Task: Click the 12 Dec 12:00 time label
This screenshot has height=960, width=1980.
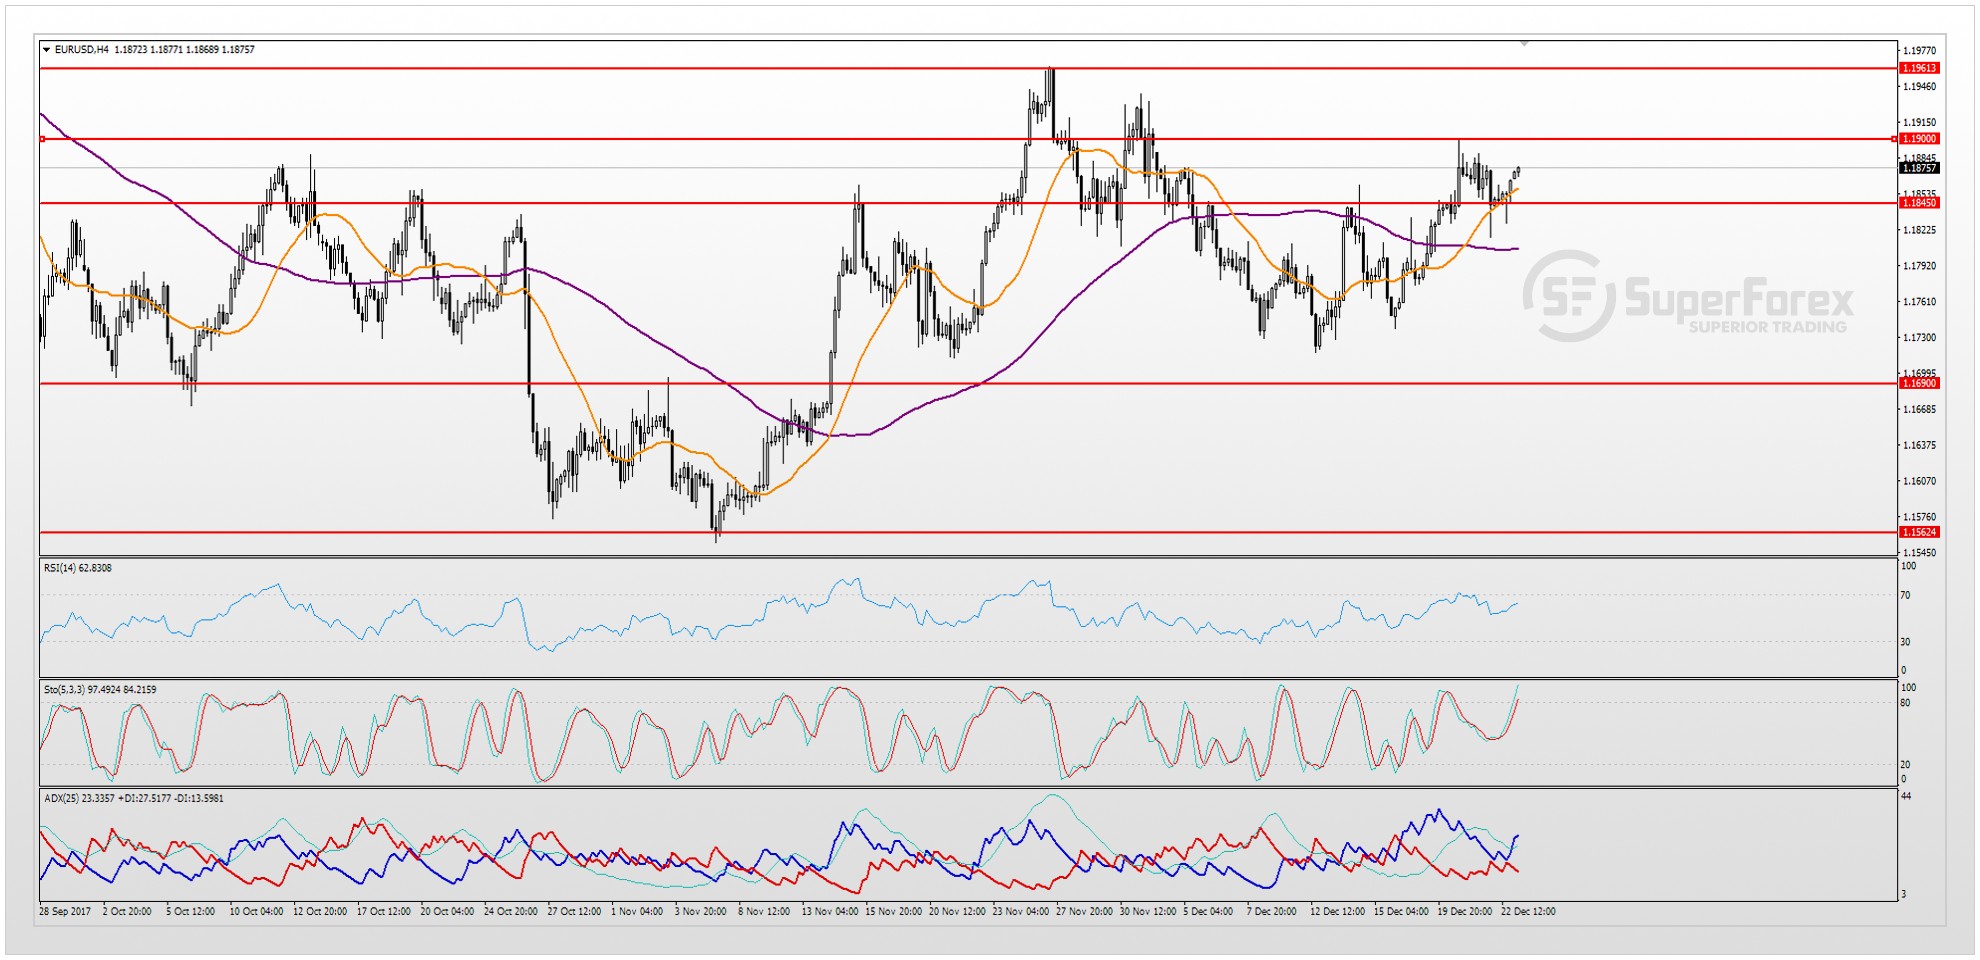Action: tap(1338, 911)
